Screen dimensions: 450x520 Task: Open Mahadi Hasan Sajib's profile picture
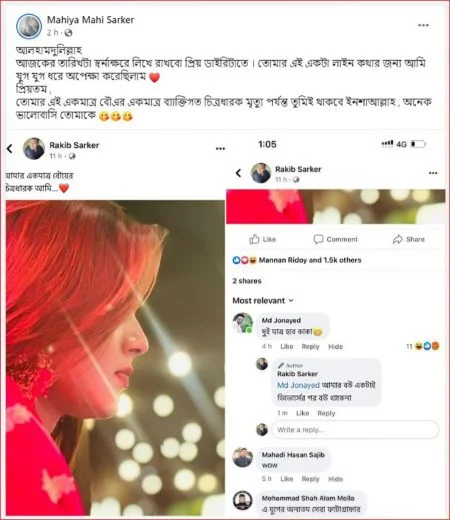point(243,458)
